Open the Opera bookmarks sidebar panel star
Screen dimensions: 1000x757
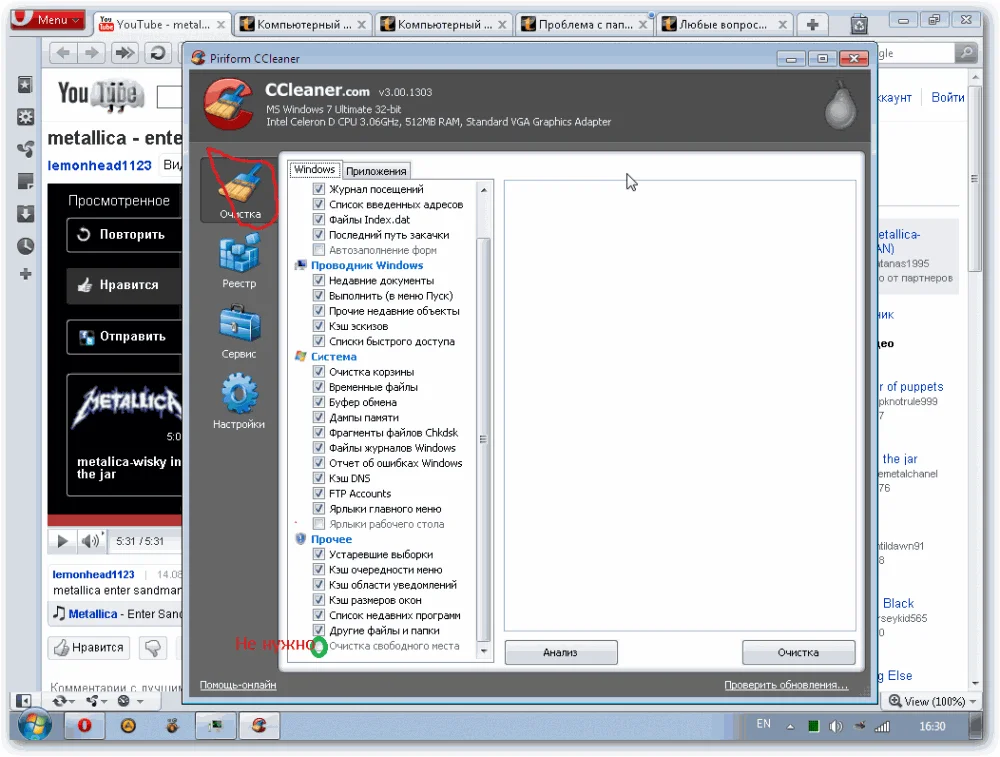[25, 84]
